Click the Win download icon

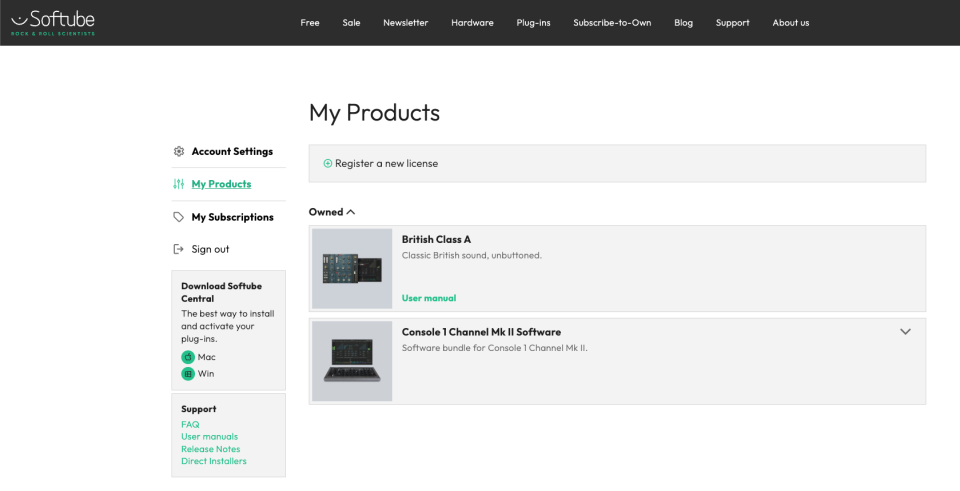(x=187, y=374)
